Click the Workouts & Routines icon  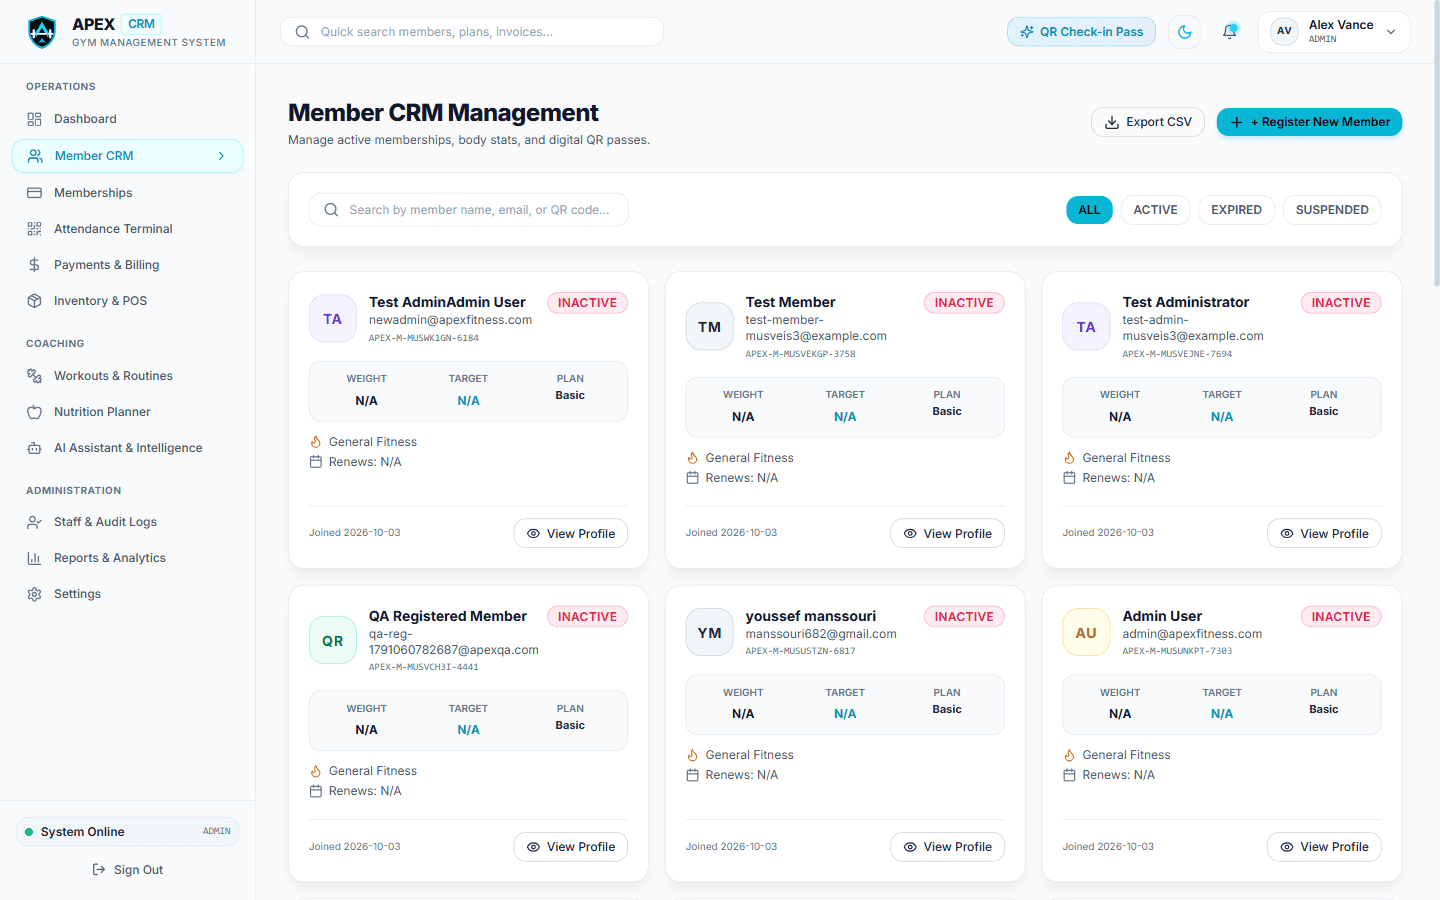point(34,376)
